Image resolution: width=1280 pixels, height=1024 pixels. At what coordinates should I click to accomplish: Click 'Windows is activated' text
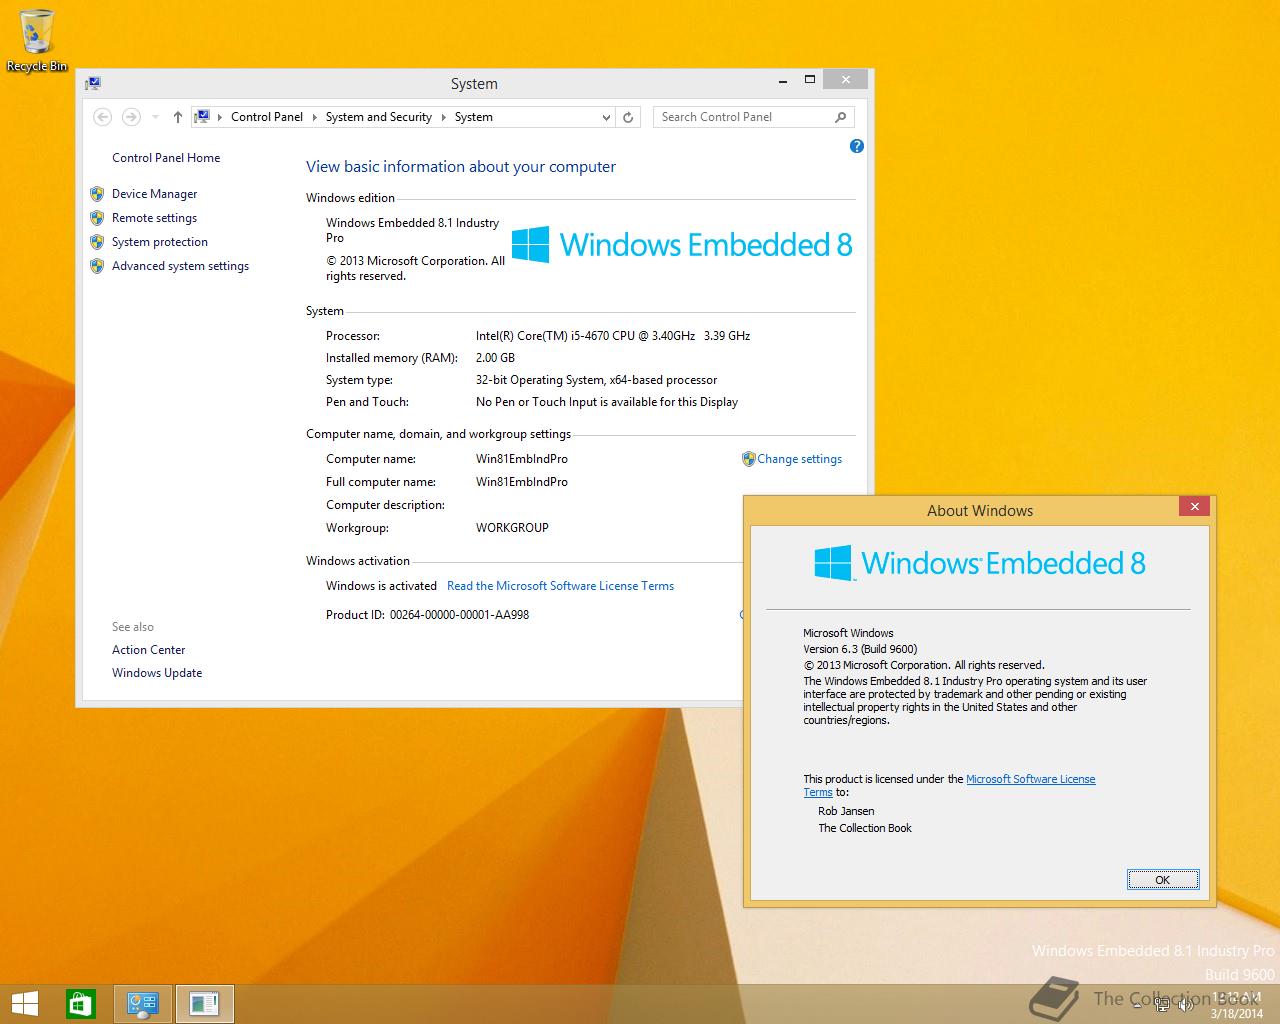click(381, 586)
